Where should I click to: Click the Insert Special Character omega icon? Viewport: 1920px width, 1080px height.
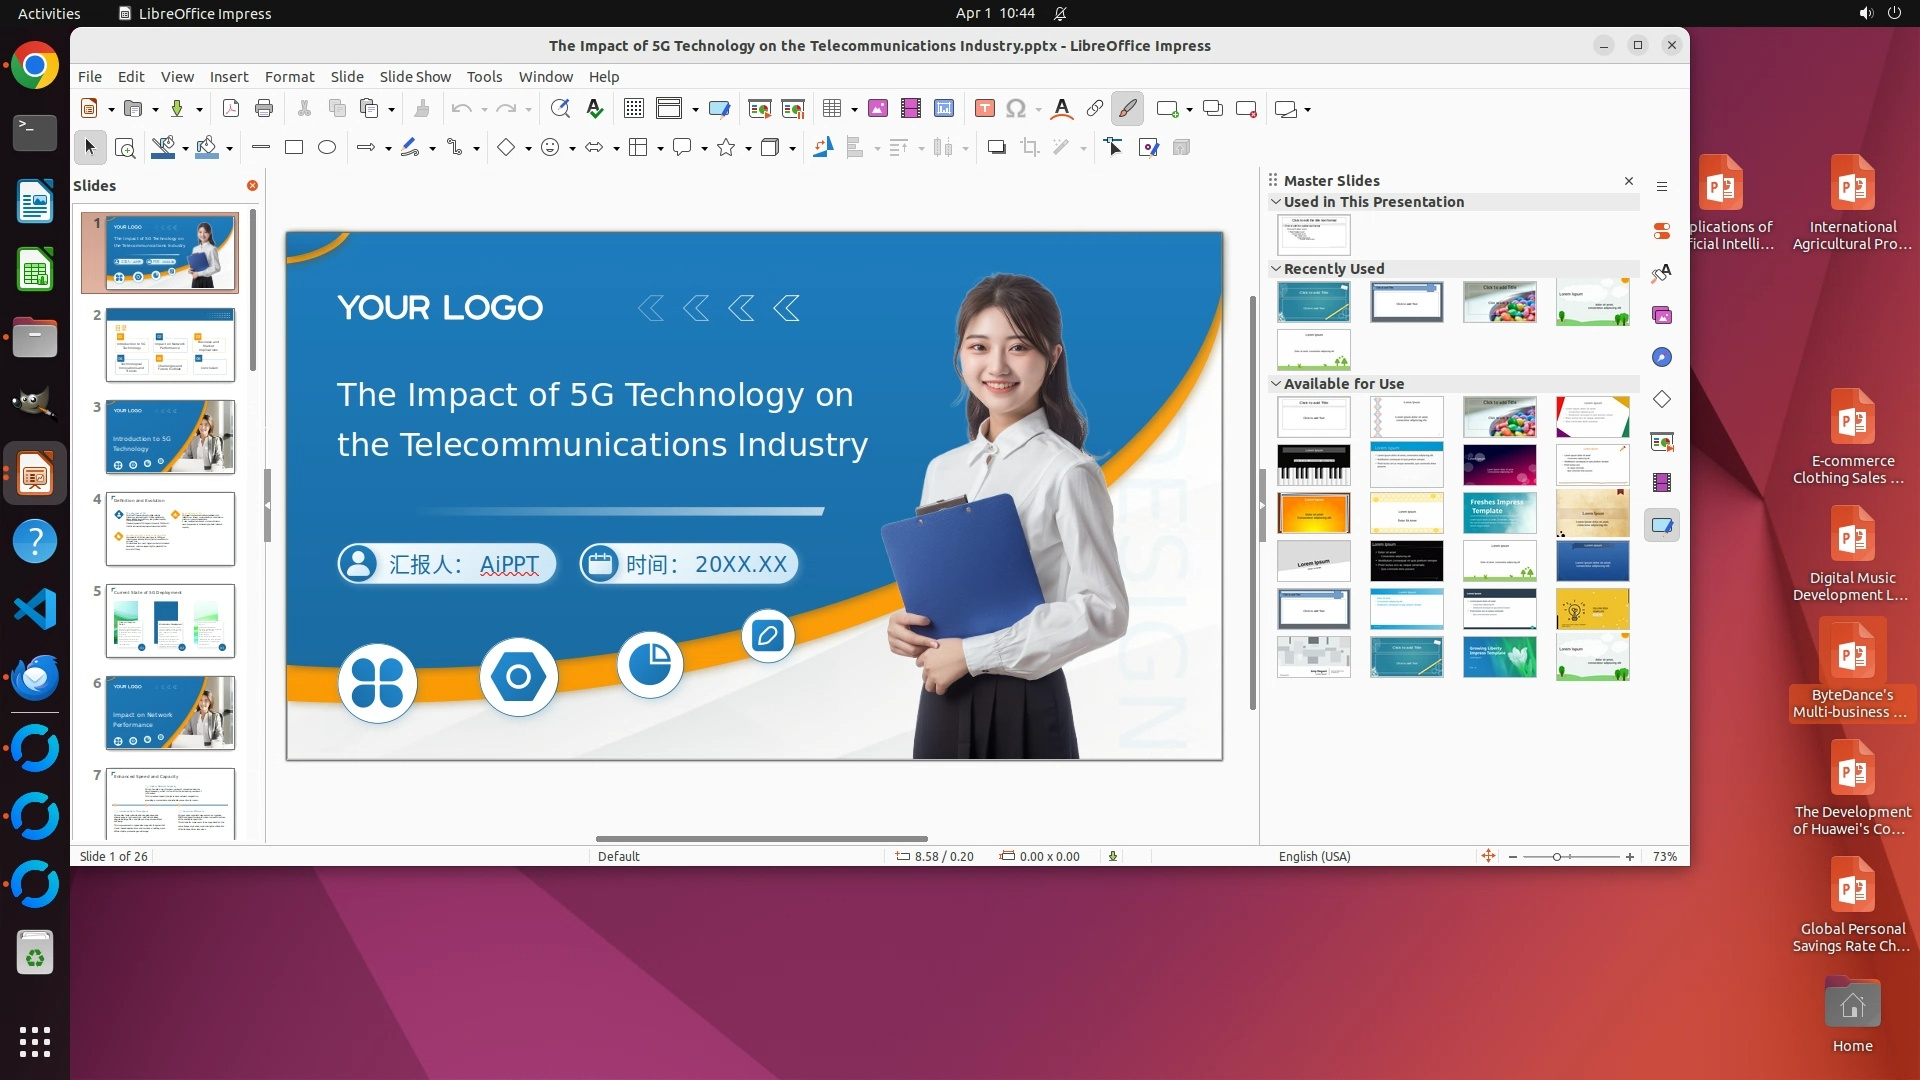click(1016, 109)
